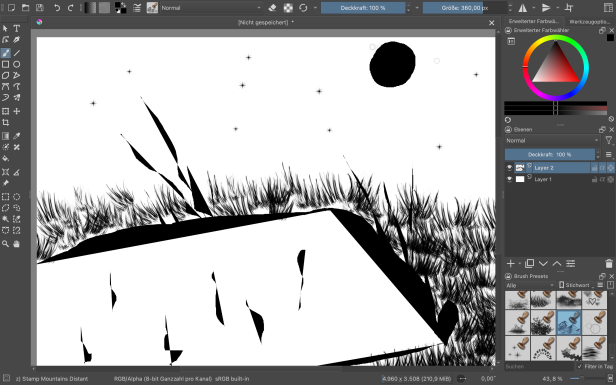Viewport: 616px width, 385px height.
Task: Select the Rectangular Selection tool
Action: [x=6, y=197]
